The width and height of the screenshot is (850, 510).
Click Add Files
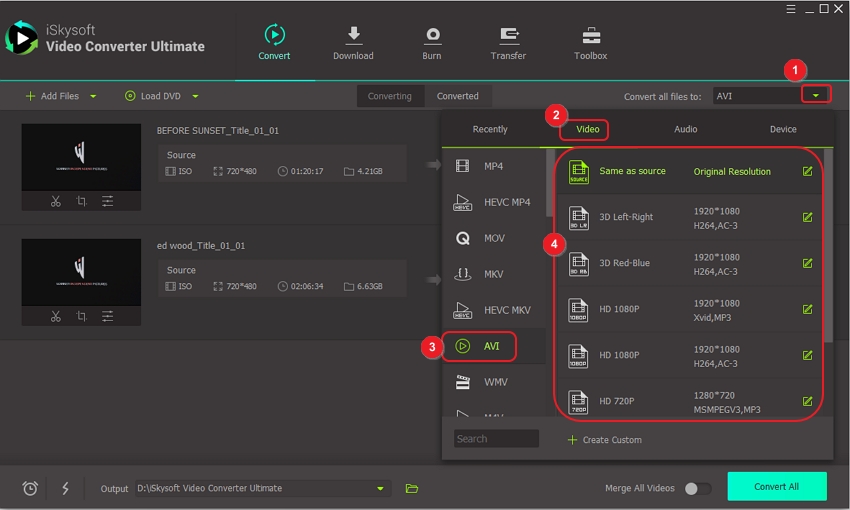point(53,96)
